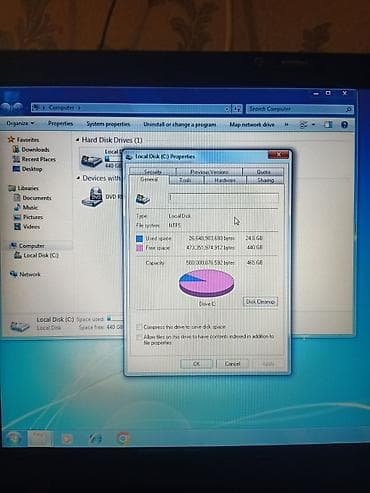The width and height of the screenshot is (370, 493).
Task: Open the media player taskbar icon
Action: [66, 439]
